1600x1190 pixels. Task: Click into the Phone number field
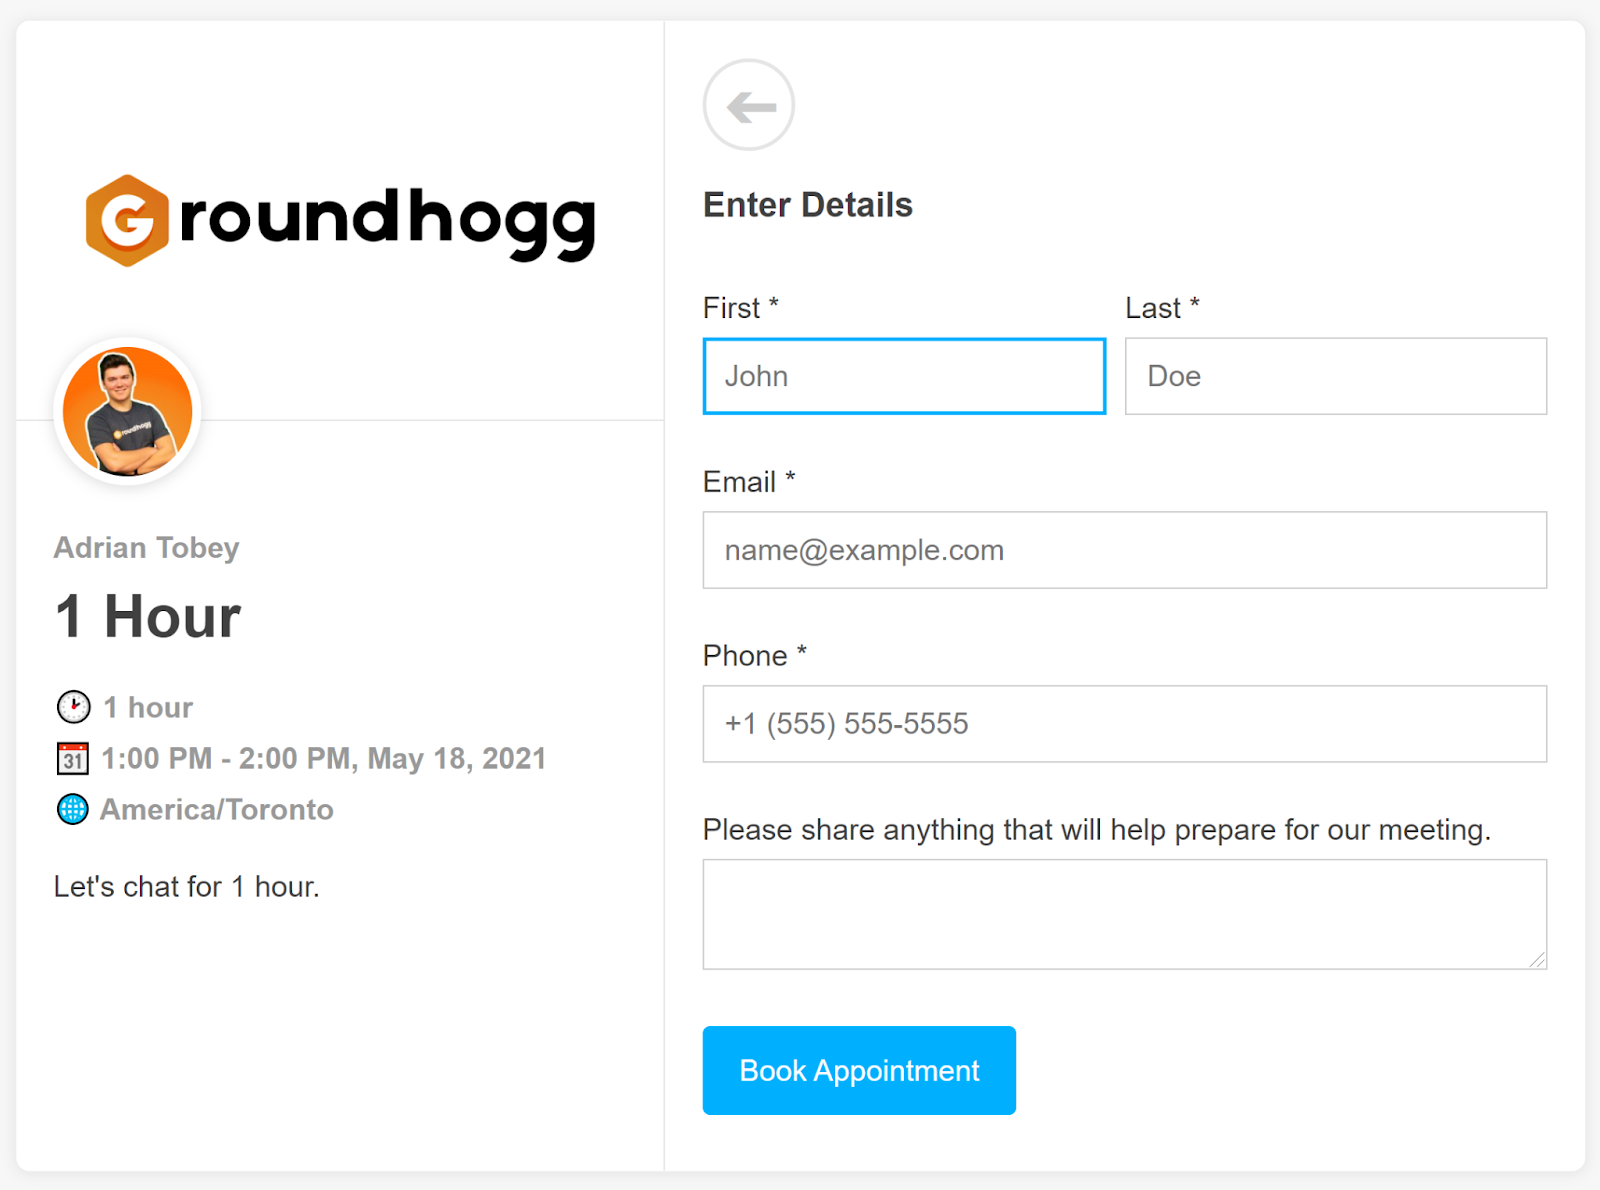pyautogui.click(x=1125, y=724)
